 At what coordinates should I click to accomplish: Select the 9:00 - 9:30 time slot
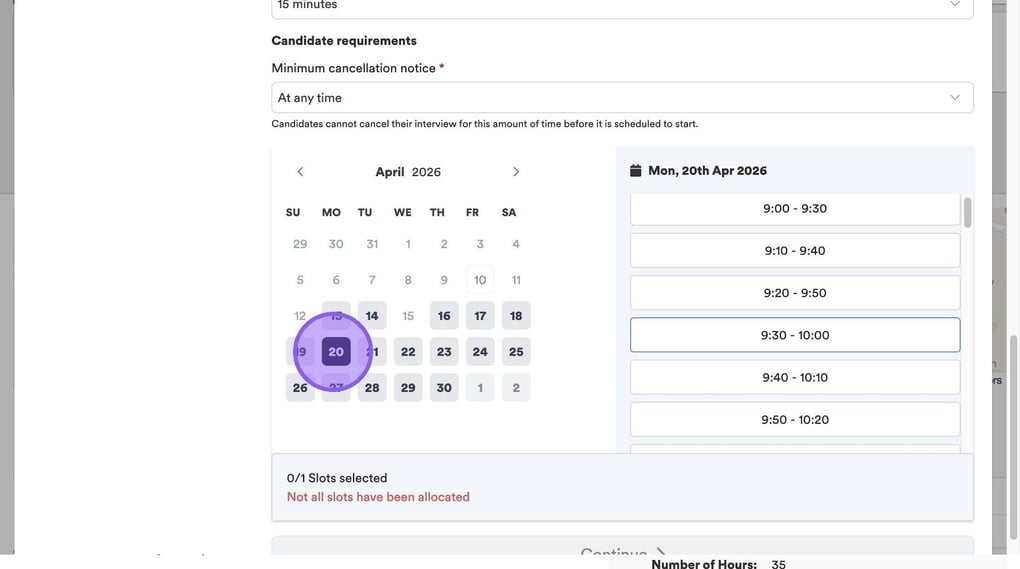tap(794, 209)
